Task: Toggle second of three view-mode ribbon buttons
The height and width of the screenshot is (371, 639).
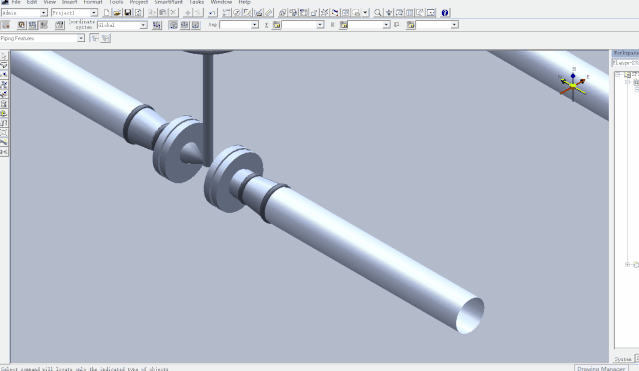Action: [x=185, y=25]
